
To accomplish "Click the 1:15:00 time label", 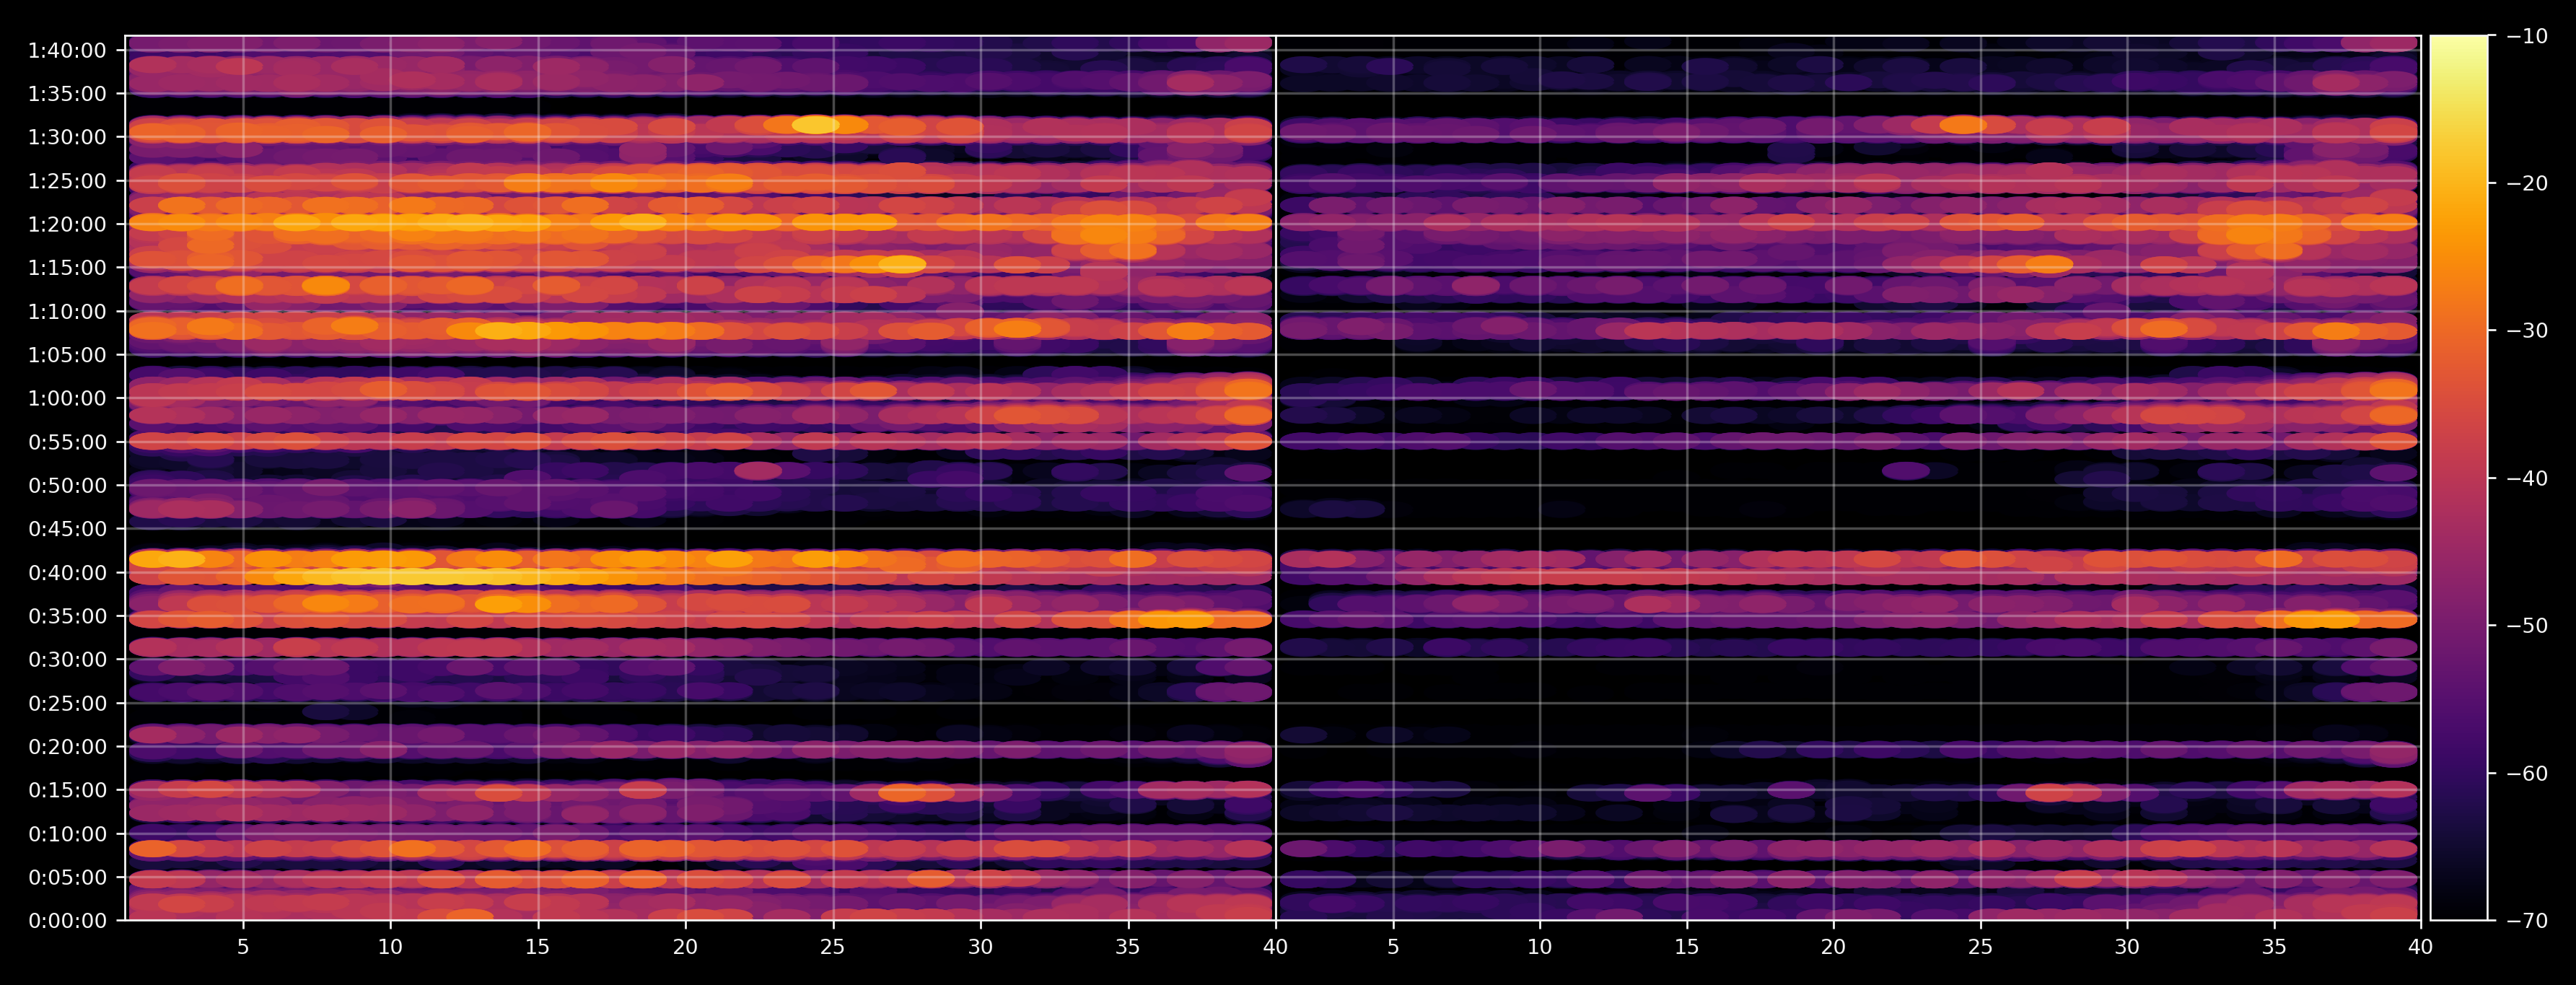I will click(x=67, y=268).
